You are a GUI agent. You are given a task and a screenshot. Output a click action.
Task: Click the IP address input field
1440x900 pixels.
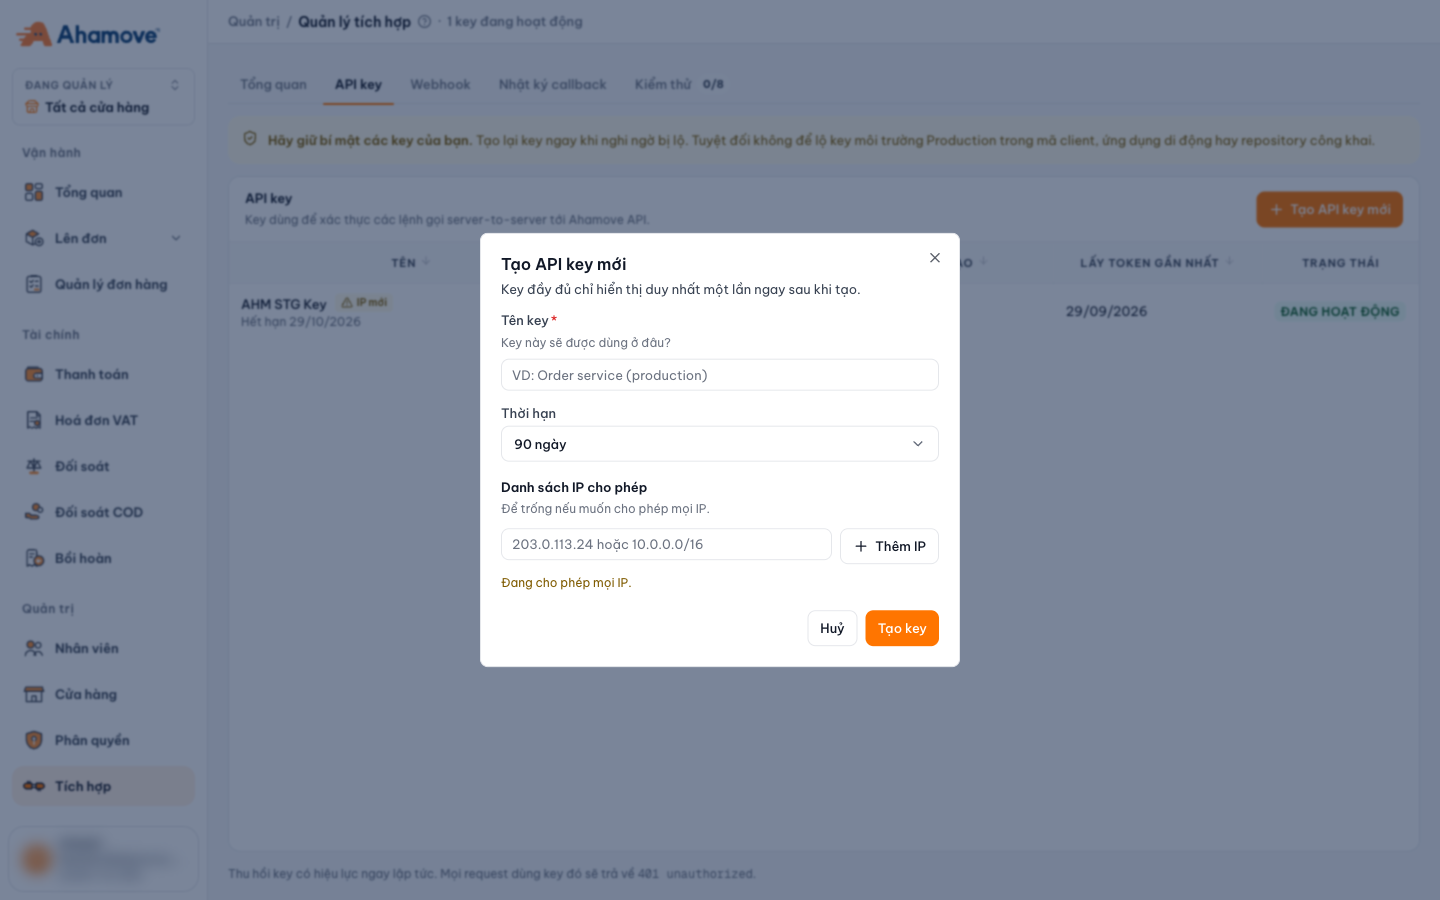coord(666,544)
